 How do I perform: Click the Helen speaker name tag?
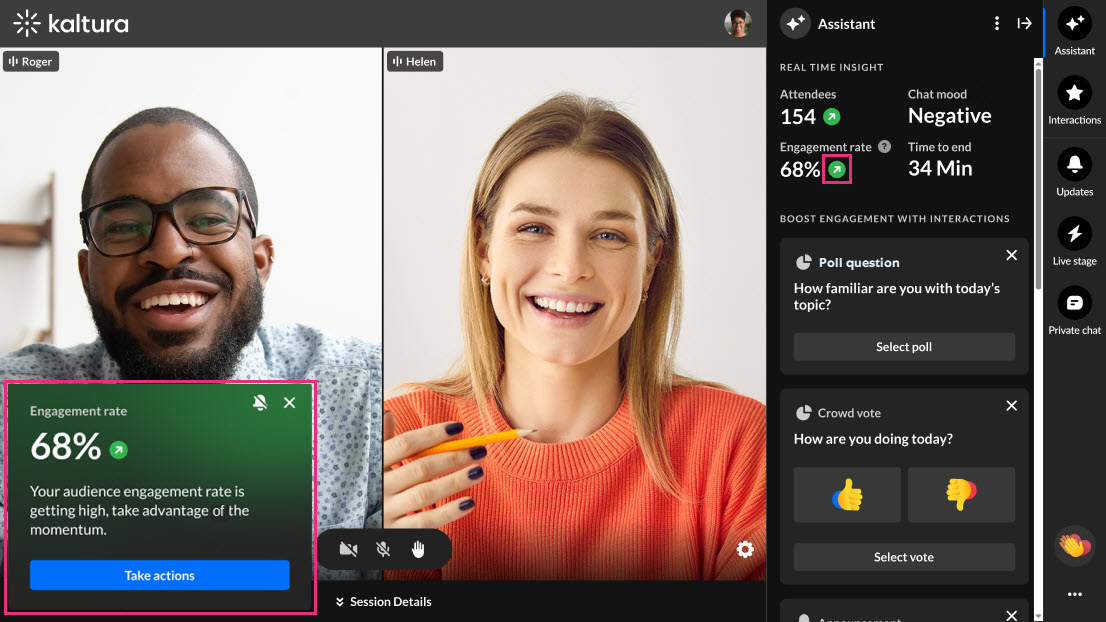pyautogui.click(x=415, y=61)
